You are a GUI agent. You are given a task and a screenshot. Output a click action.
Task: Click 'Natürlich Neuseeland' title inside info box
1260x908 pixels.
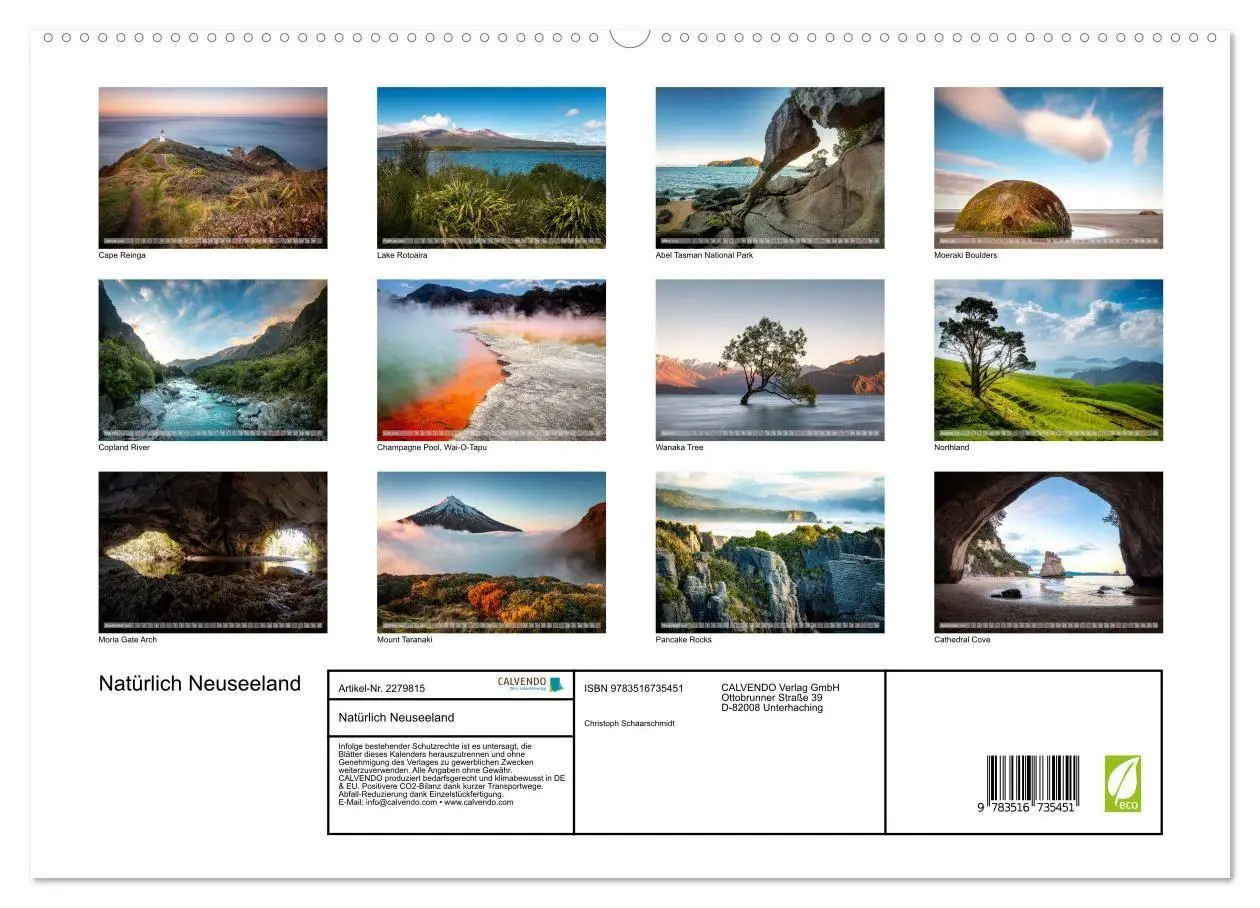[x=397, y=717]
